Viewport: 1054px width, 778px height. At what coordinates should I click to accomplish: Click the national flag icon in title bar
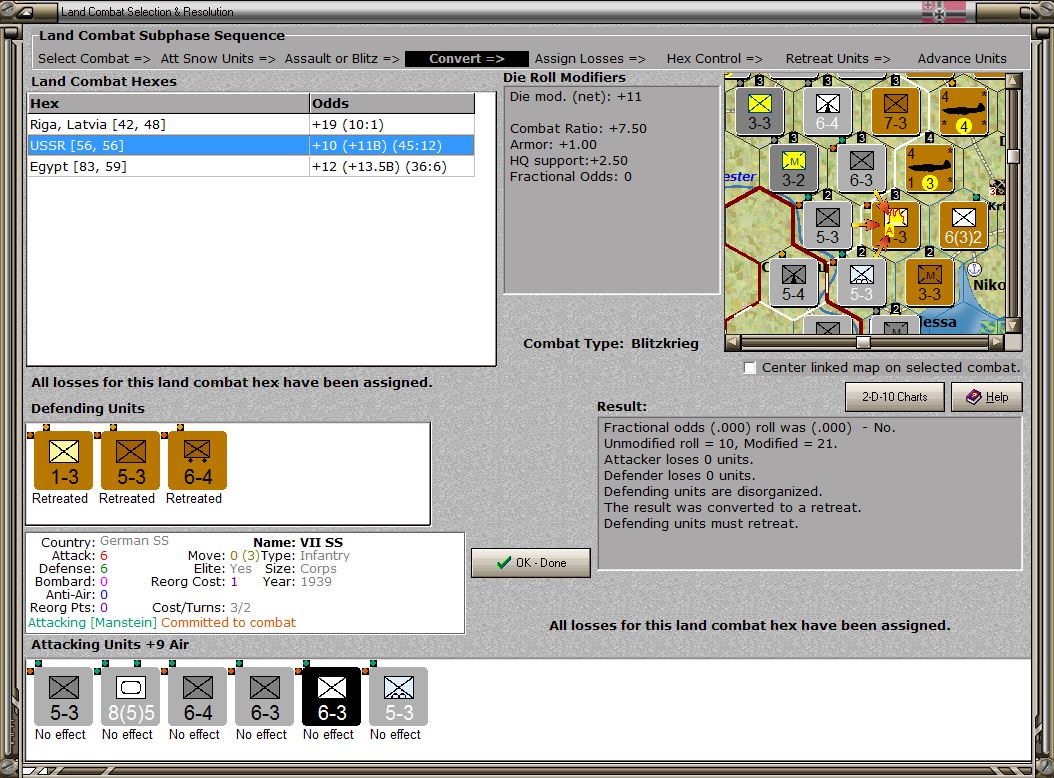tap(942, 11)
